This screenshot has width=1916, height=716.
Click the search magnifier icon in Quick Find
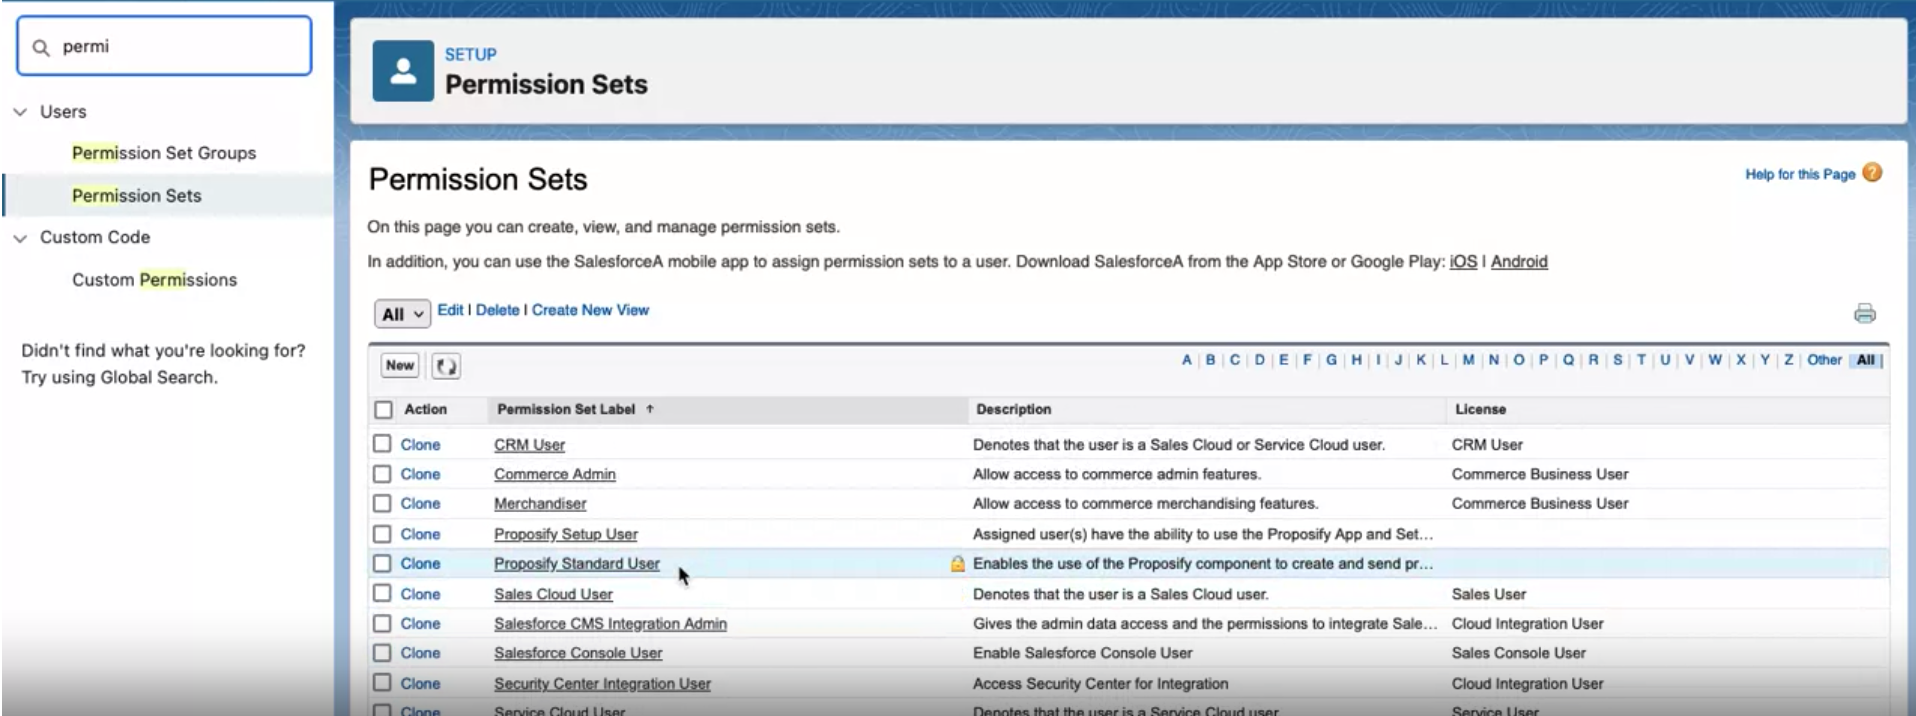coord(41,47)
